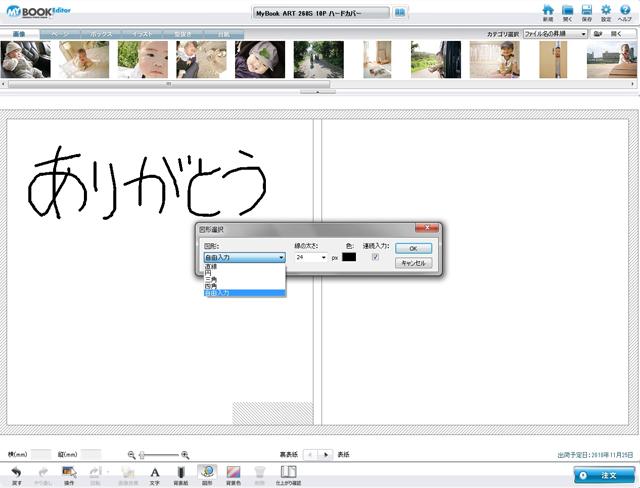The width and height of the screenshot is (640, 488).
Task: Switch to the イラスト tab
Action: click(x=142, y=34)
